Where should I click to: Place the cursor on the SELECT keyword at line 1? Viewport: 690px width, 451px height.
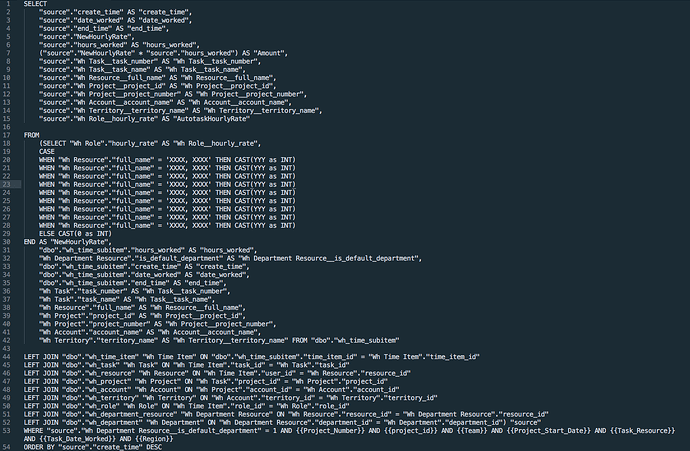tap(35, 4)
